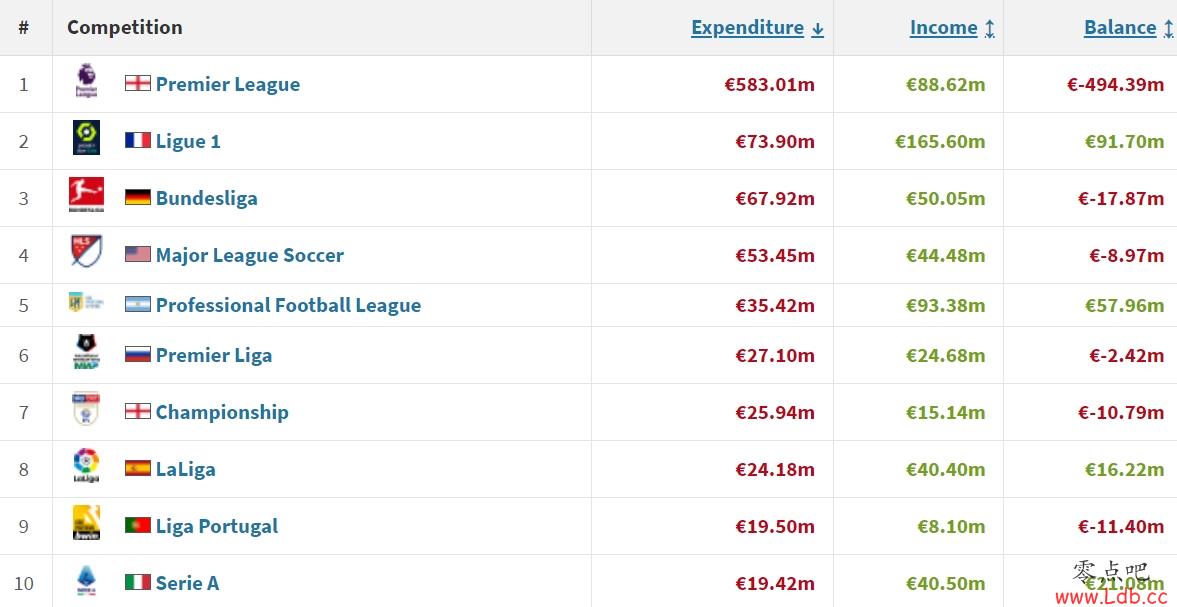The height and width of the screenshot is (607, 1177).
Task: Click the Bundesliga link text
Action: click(x=206, y=198)
